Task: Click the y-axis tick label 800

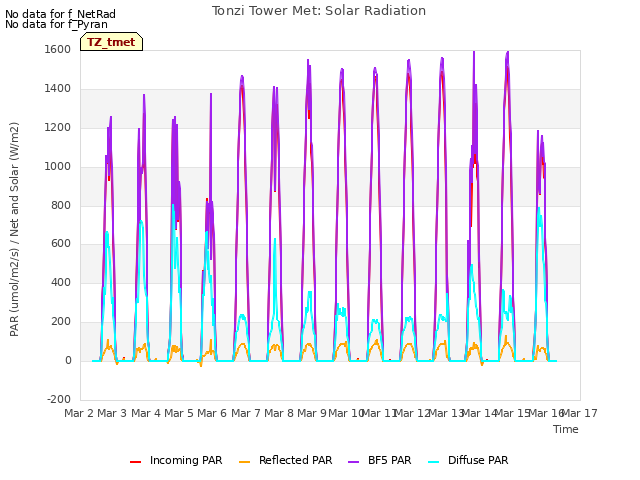Action: [61, 205]
